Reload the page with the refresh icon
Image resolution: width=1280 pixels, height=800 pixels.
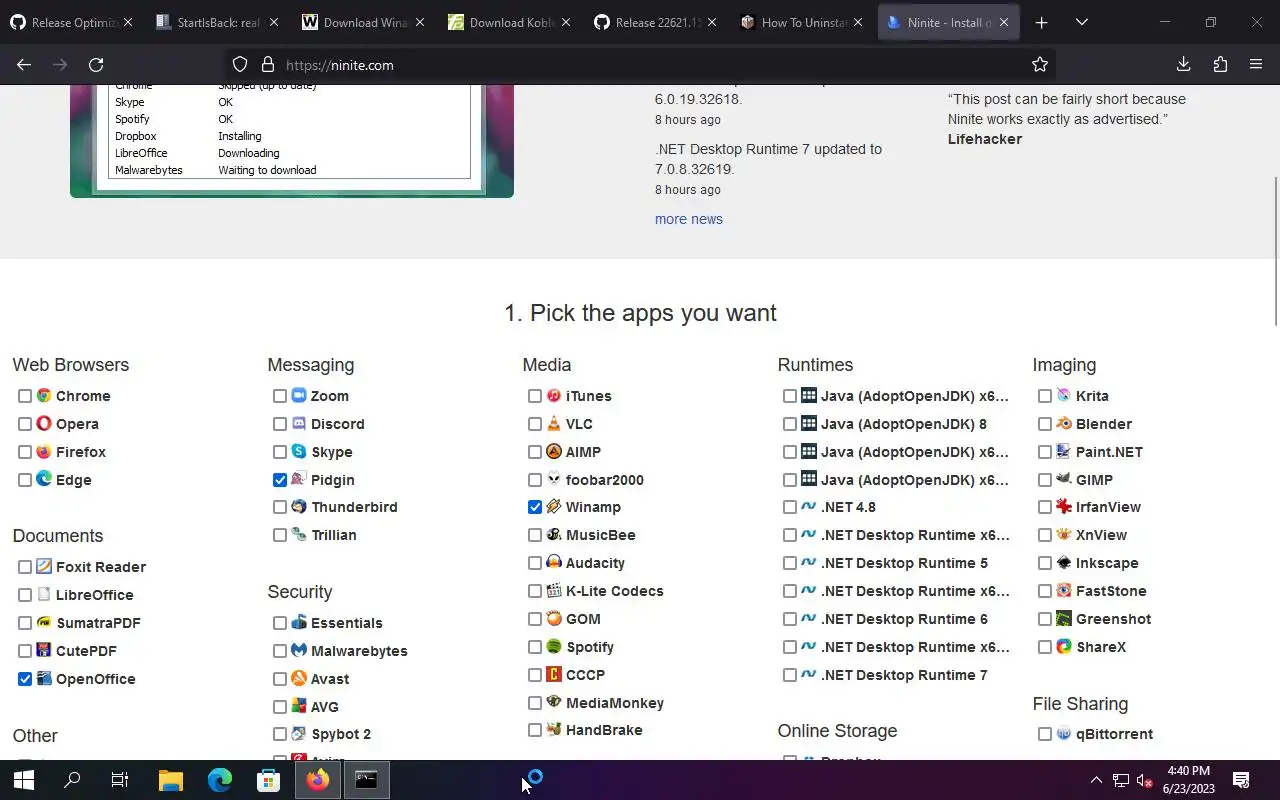tap(96, 65)
